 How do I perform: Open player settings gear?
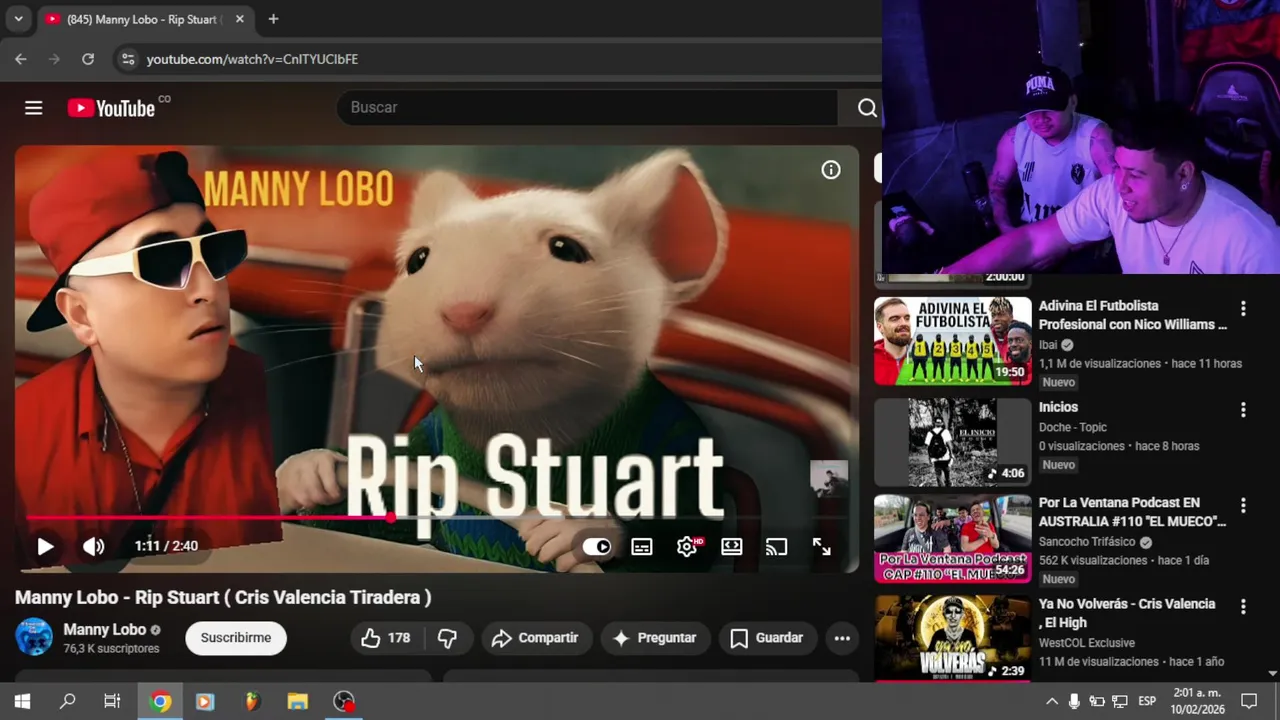(687, 546)
